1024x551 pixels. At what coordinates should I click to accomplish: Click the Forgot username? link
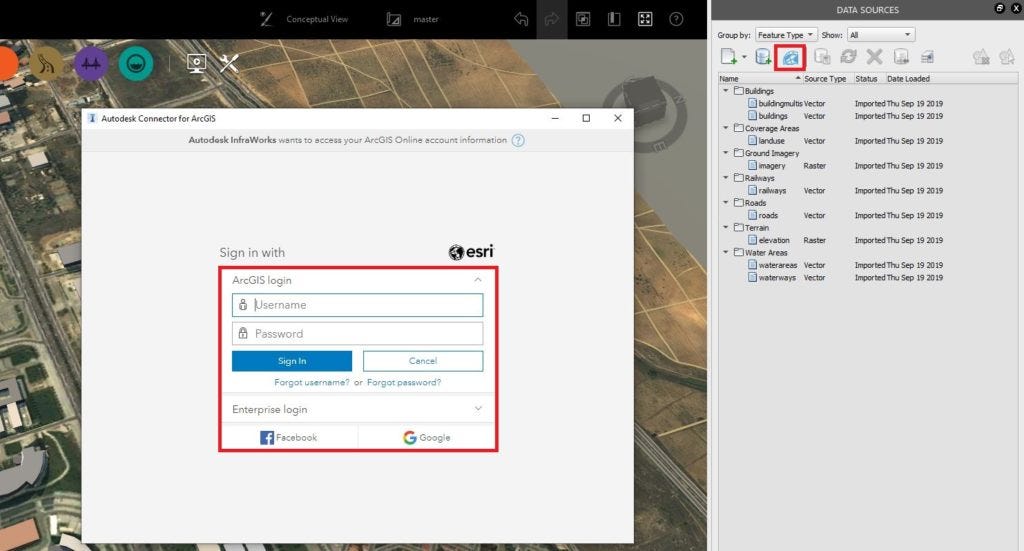click(312, 383)
